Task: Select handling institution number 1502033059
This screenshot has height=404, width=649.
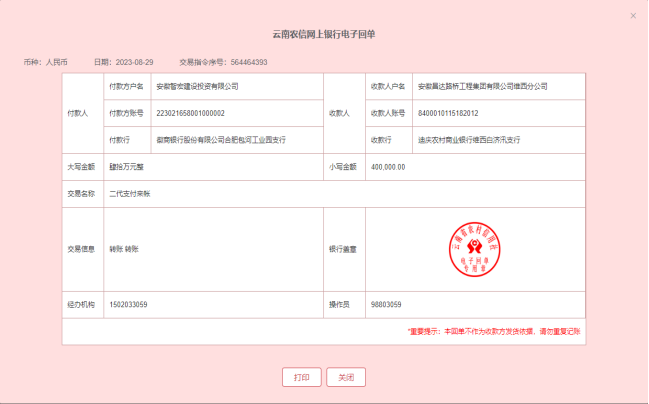Action: click(128, 304)
